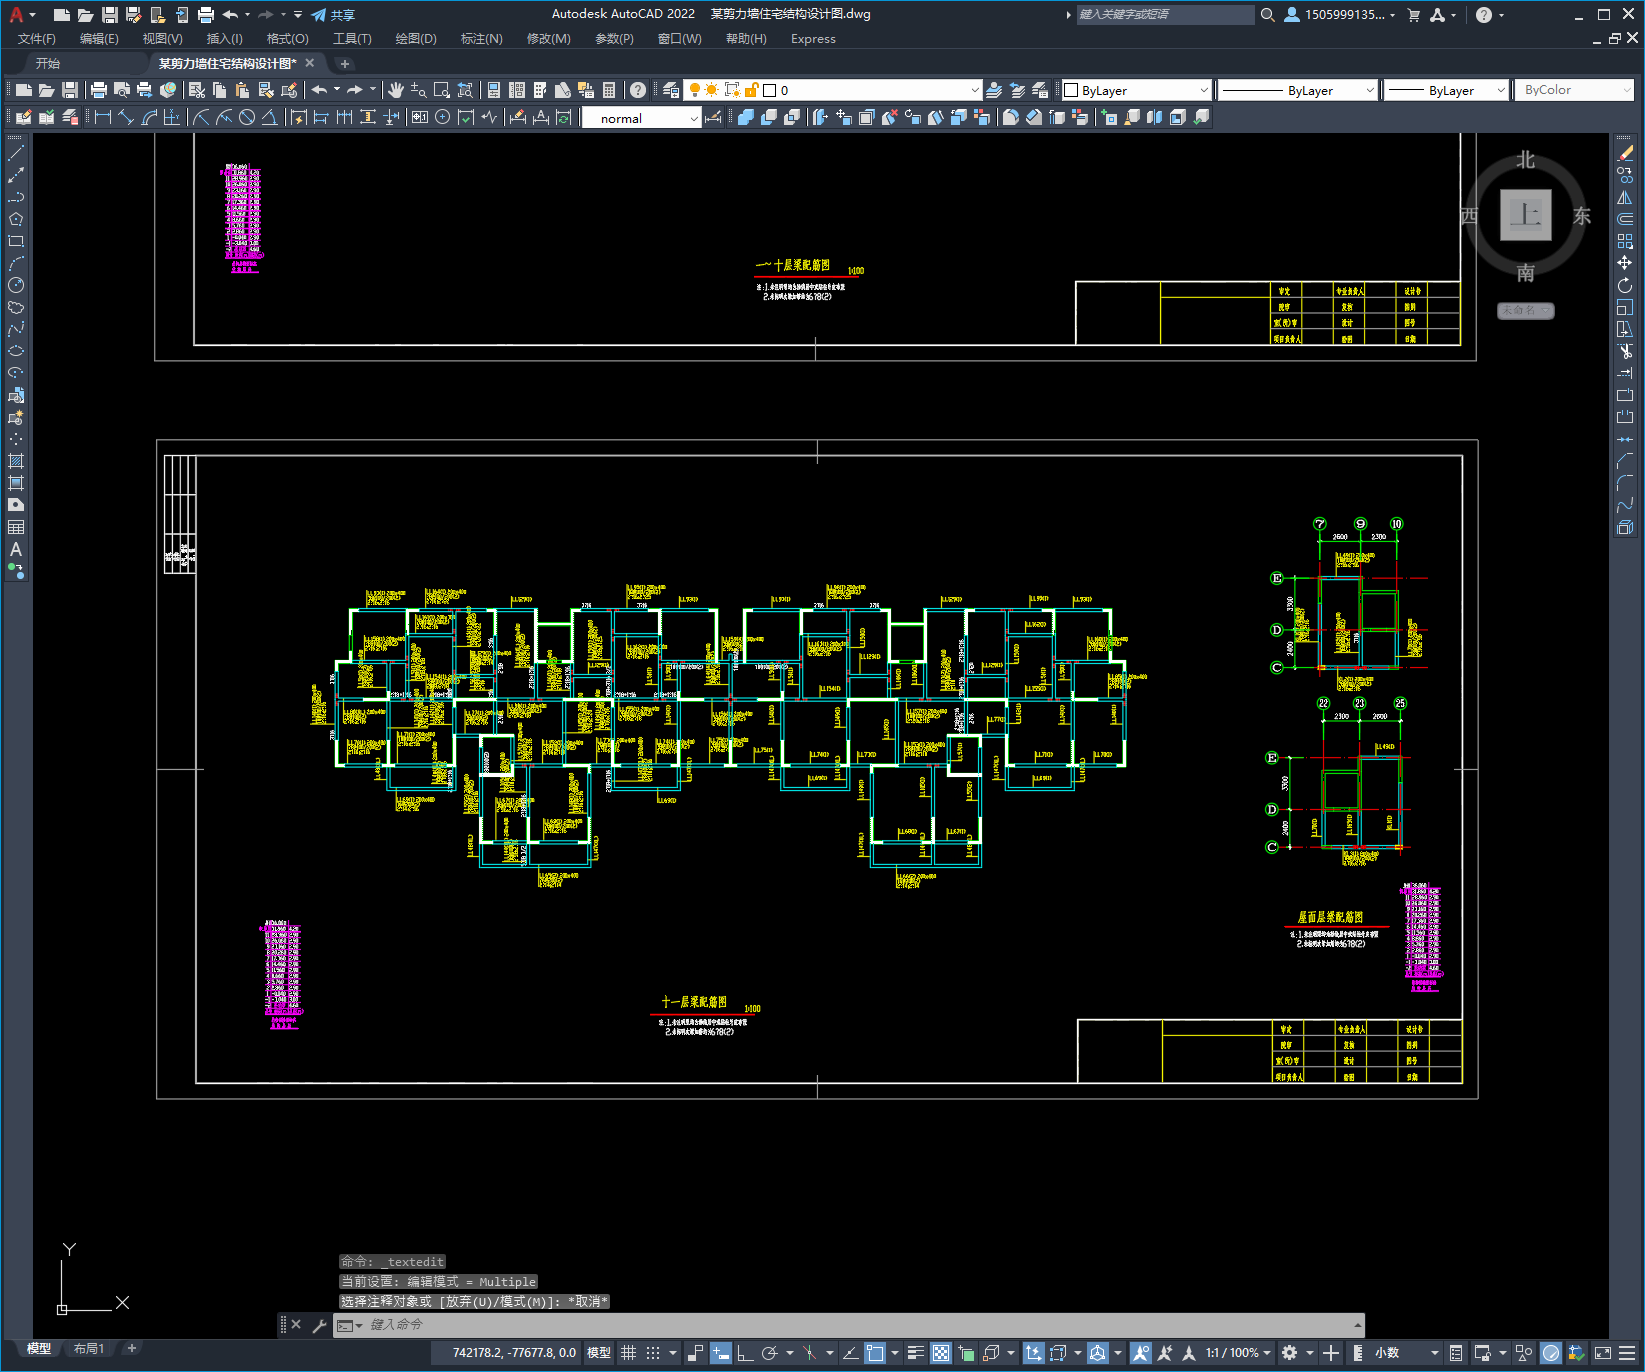
Task: Toggle ortho mode in status bar
Action: (x=745, y=1353)
